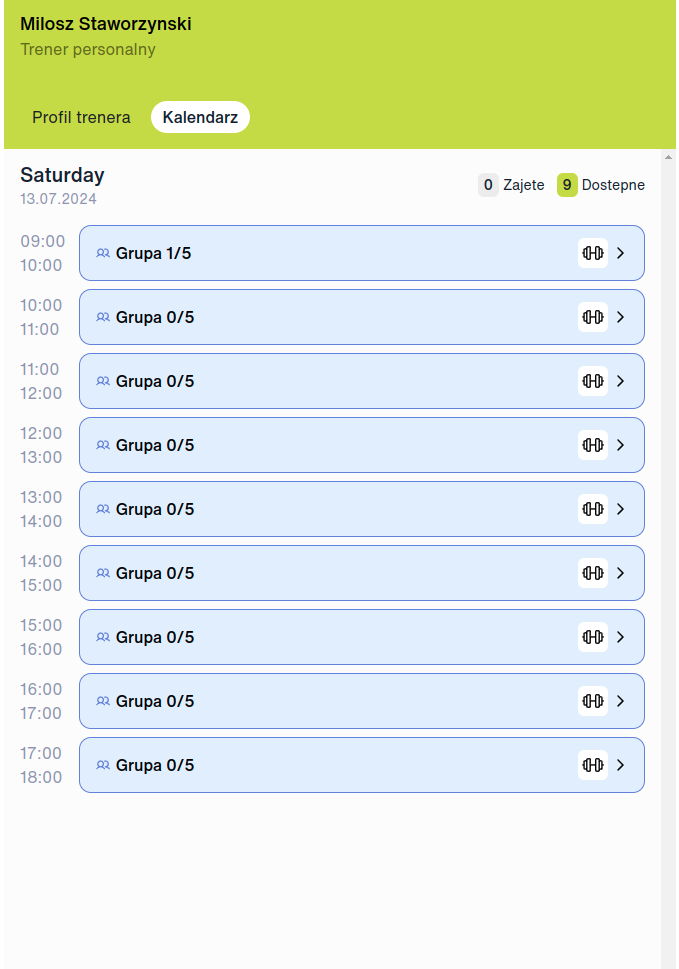
Task: Click dumbbell icon in 10:00 slot
Action: 593,317
